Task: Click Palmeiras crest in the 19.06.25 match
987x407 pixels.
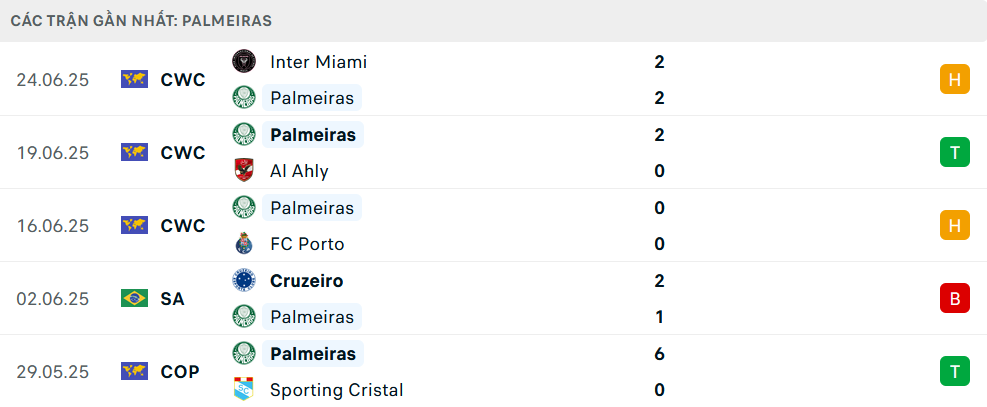Action: click(x=244, y=134)
